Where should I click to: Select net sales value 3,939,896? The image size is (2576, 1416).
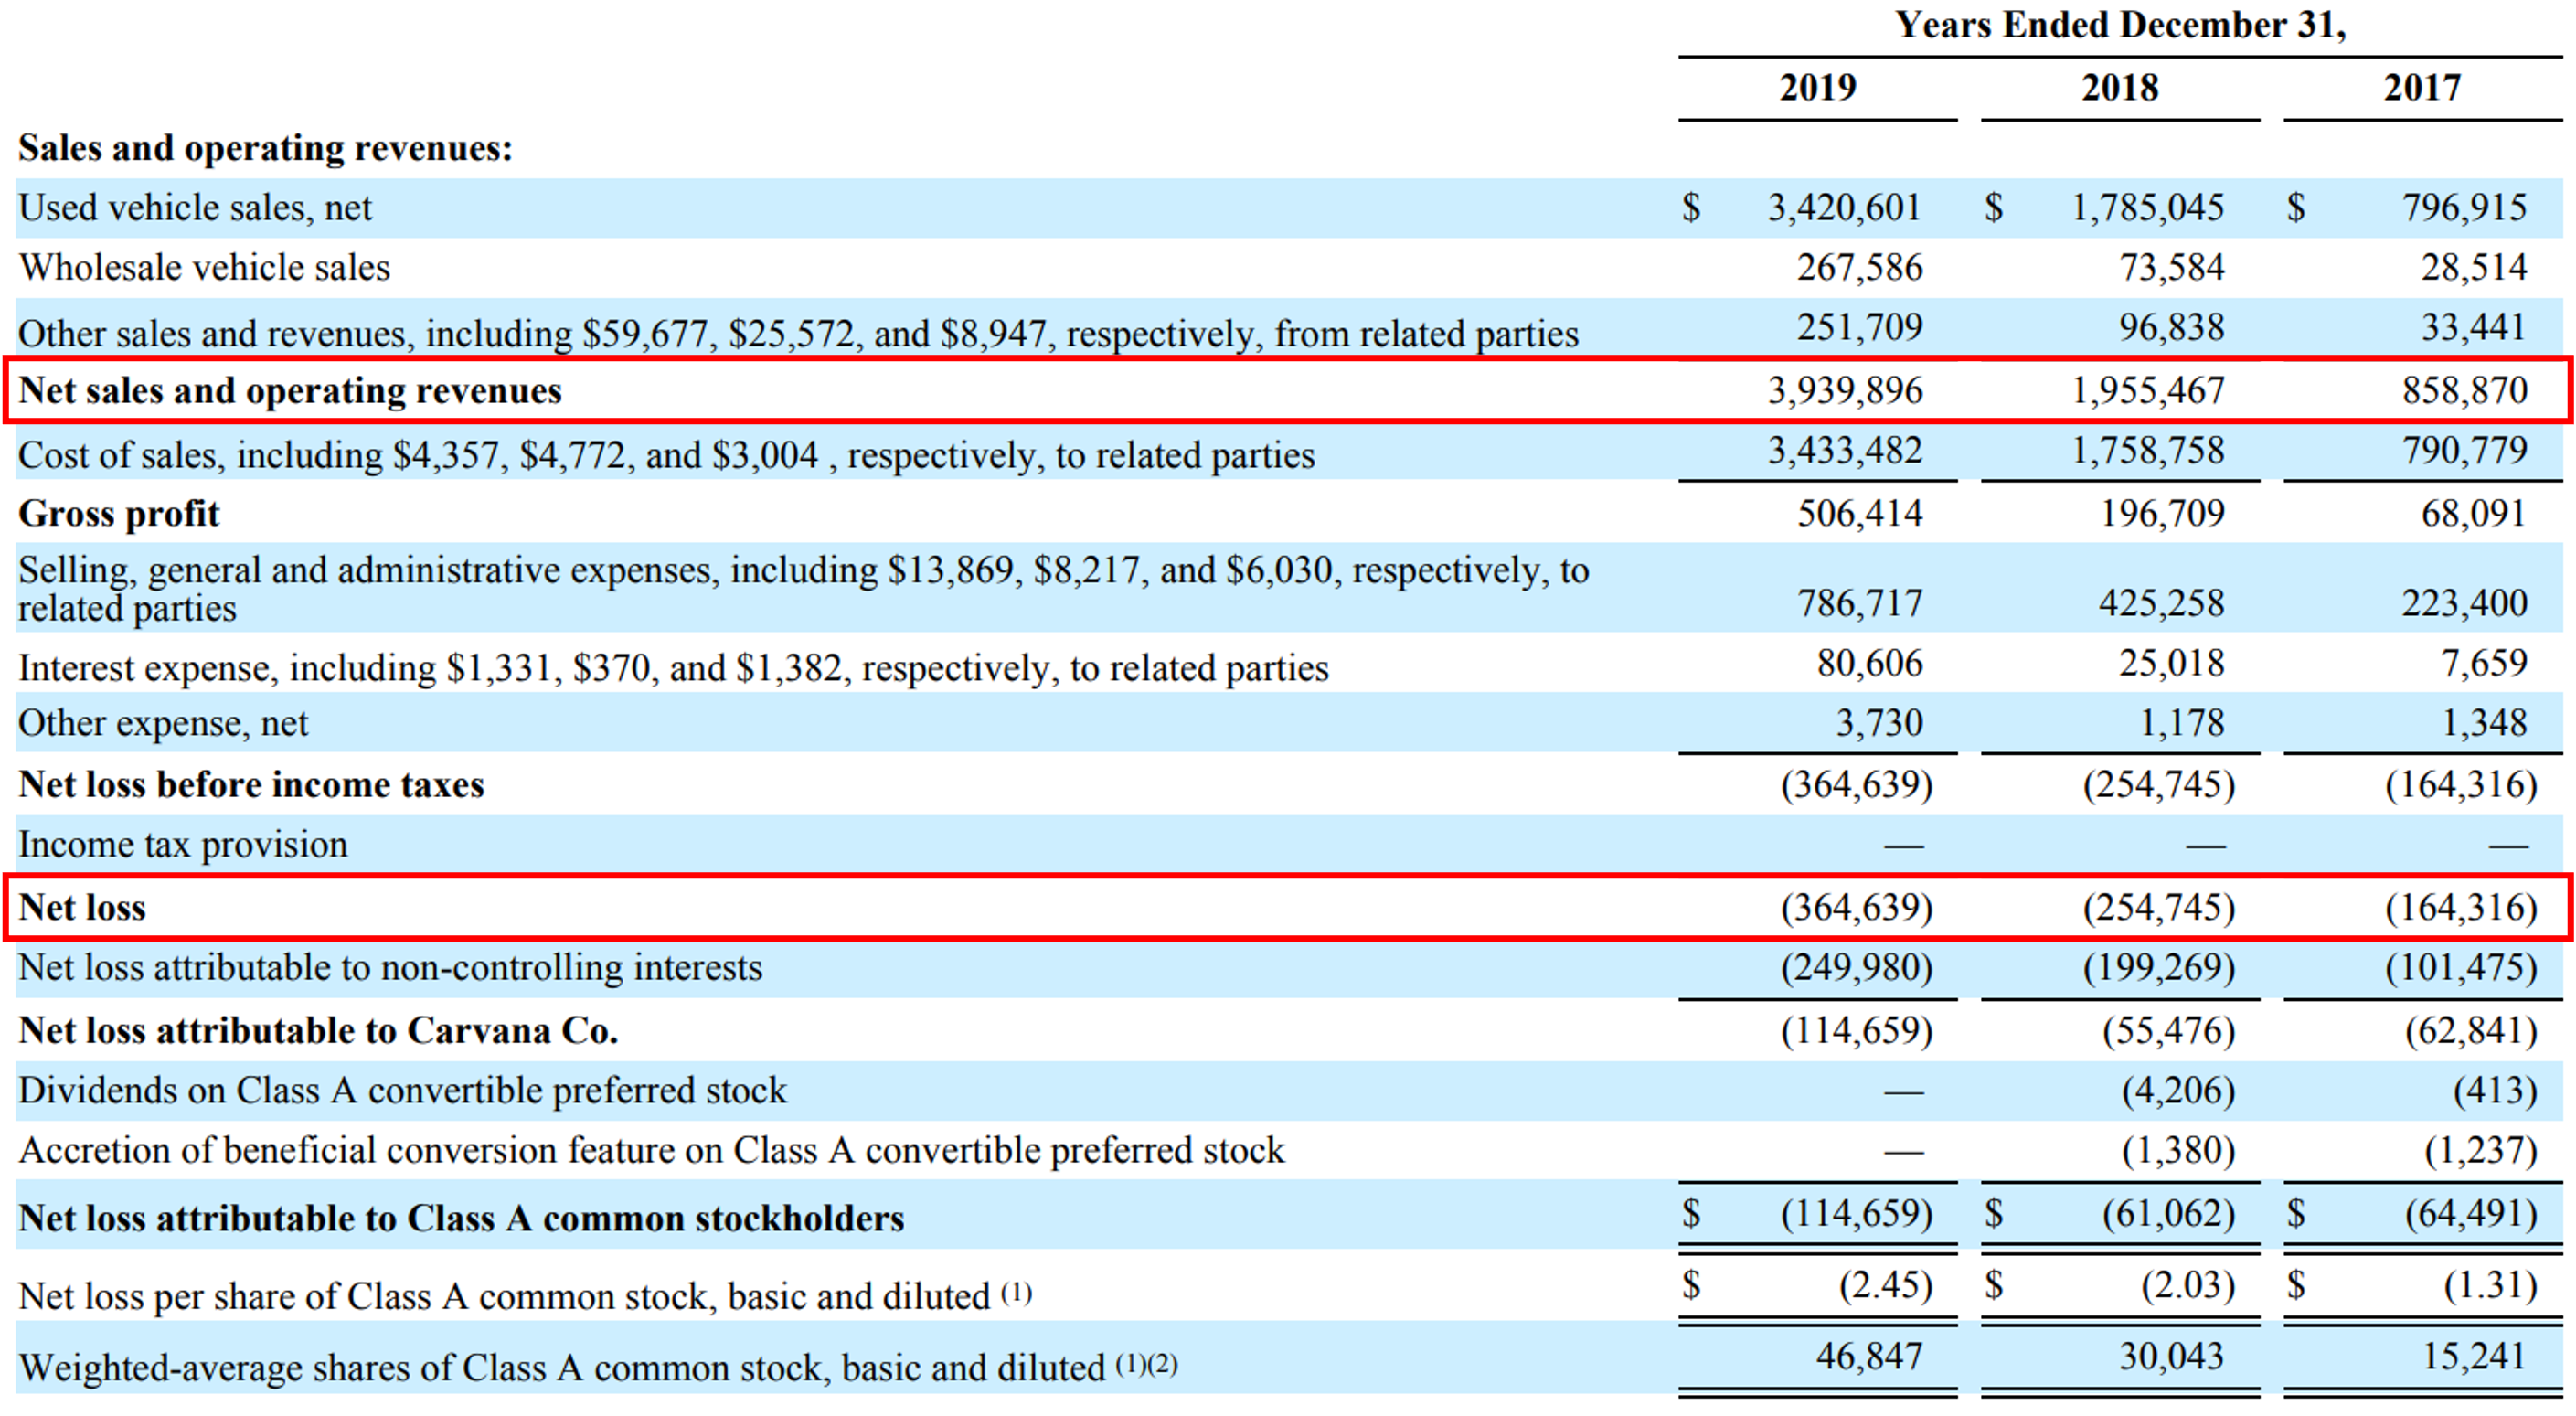pyautogui.click(x=1845, y=391)
